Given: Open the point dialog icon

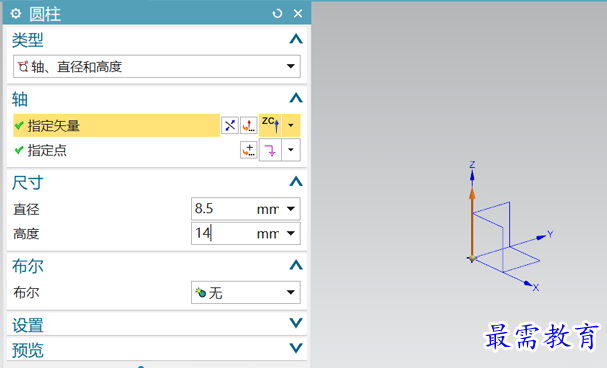Looking at the screenshot, I should click(x=249, y=150).
